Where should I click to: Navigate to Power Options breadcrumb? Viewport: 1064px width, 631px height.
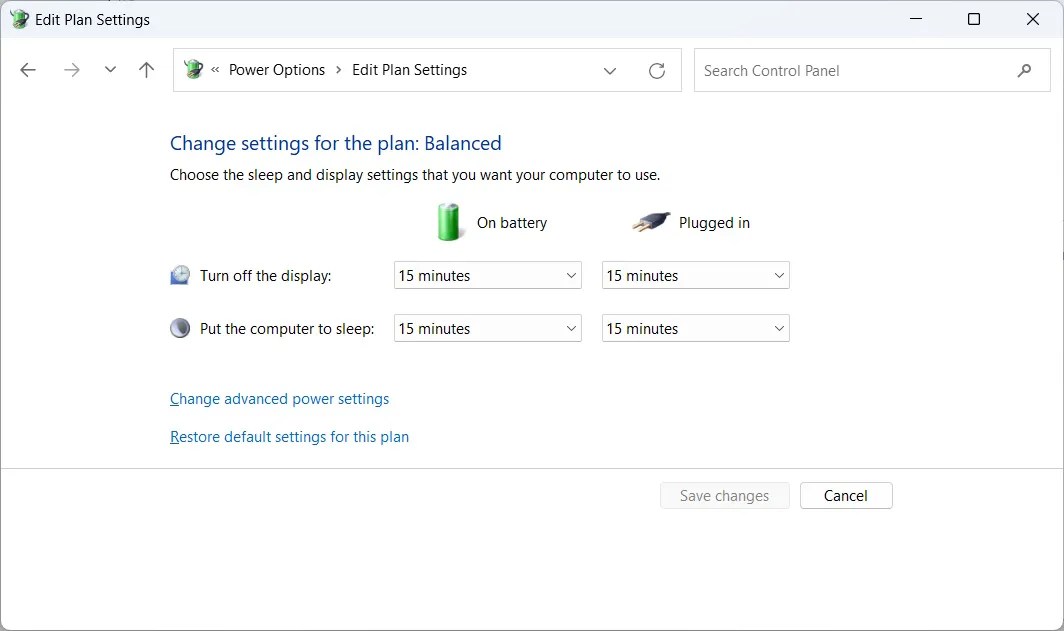[277, 69]
